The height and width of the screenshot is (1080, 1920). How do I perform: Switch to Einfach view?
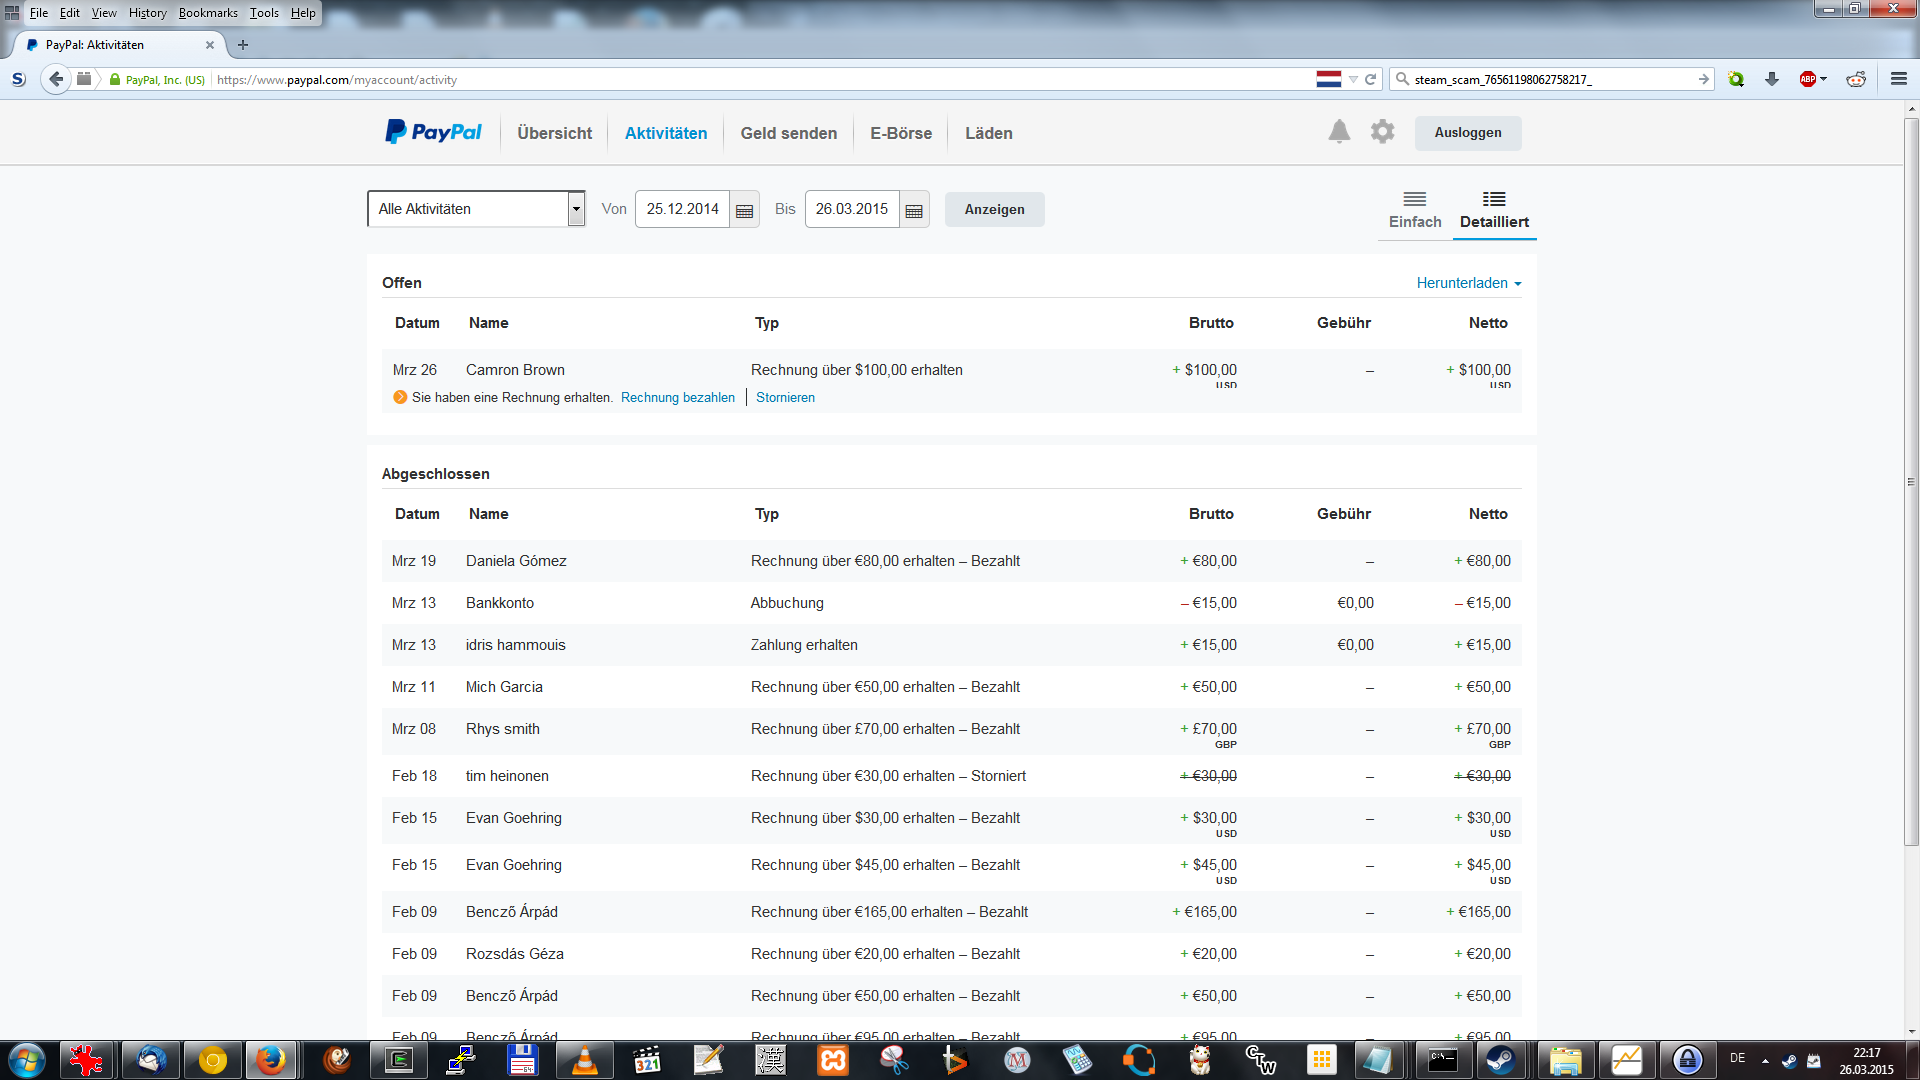pos(1414,210)
